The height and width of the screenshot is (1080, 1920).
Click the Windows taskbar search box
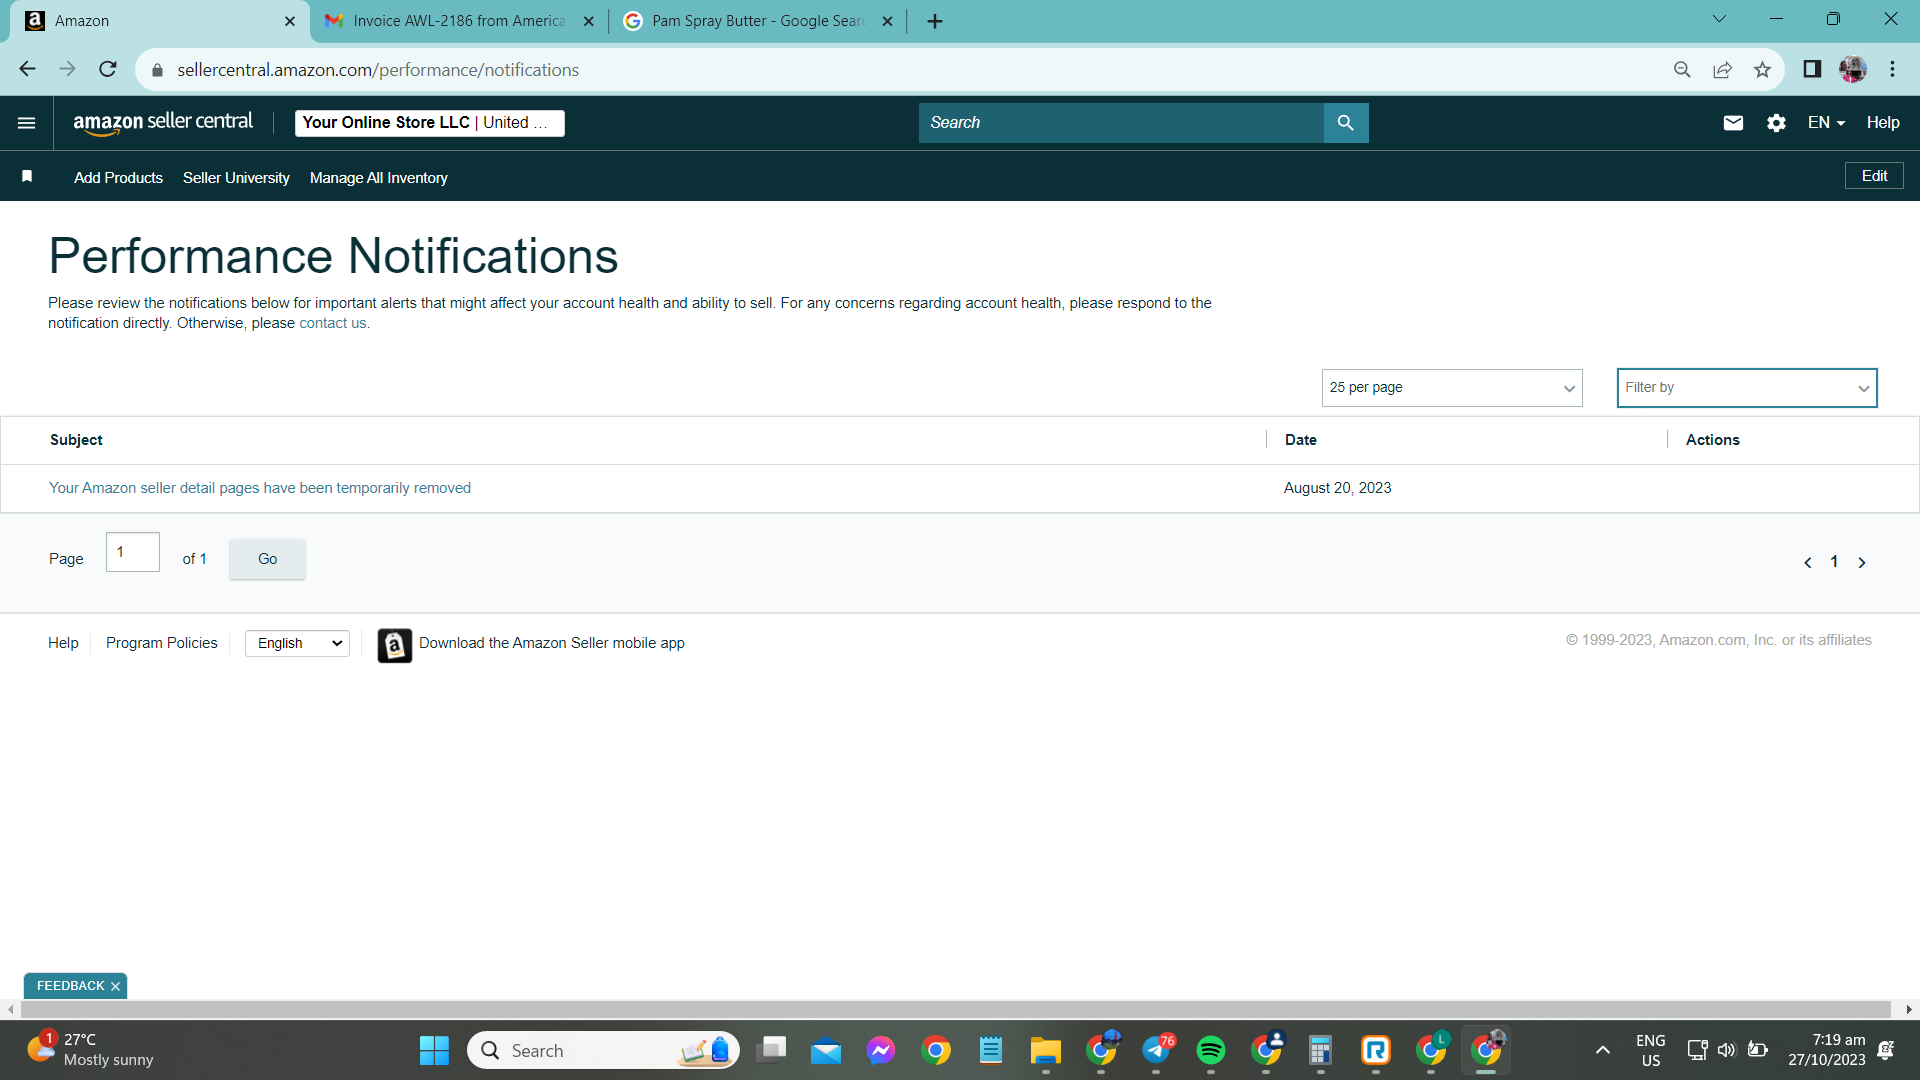click(603, 1050)
